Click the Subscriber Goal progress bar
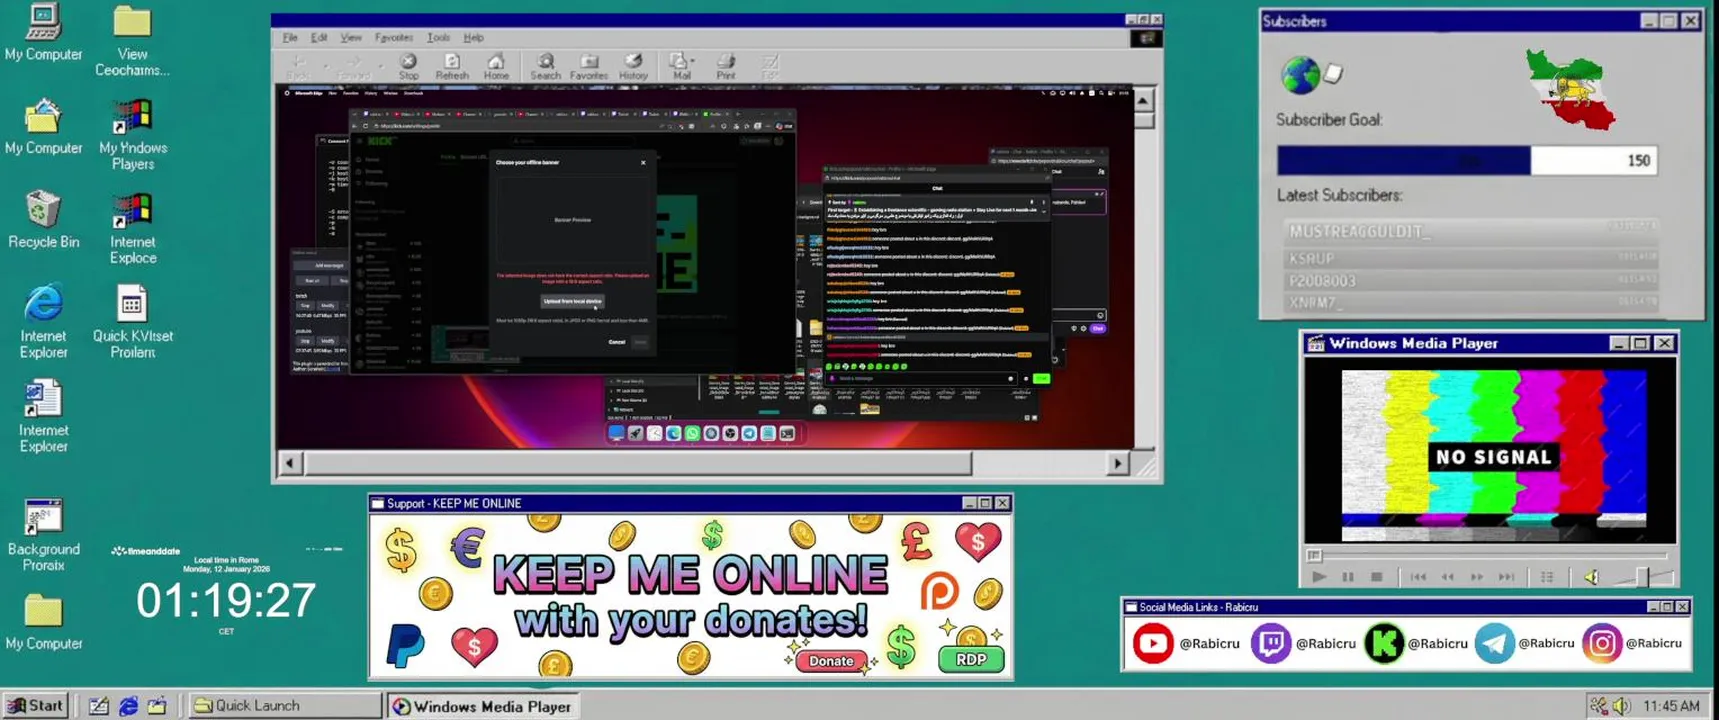Screen dimensions: 1719x720 coord(1466,160)
